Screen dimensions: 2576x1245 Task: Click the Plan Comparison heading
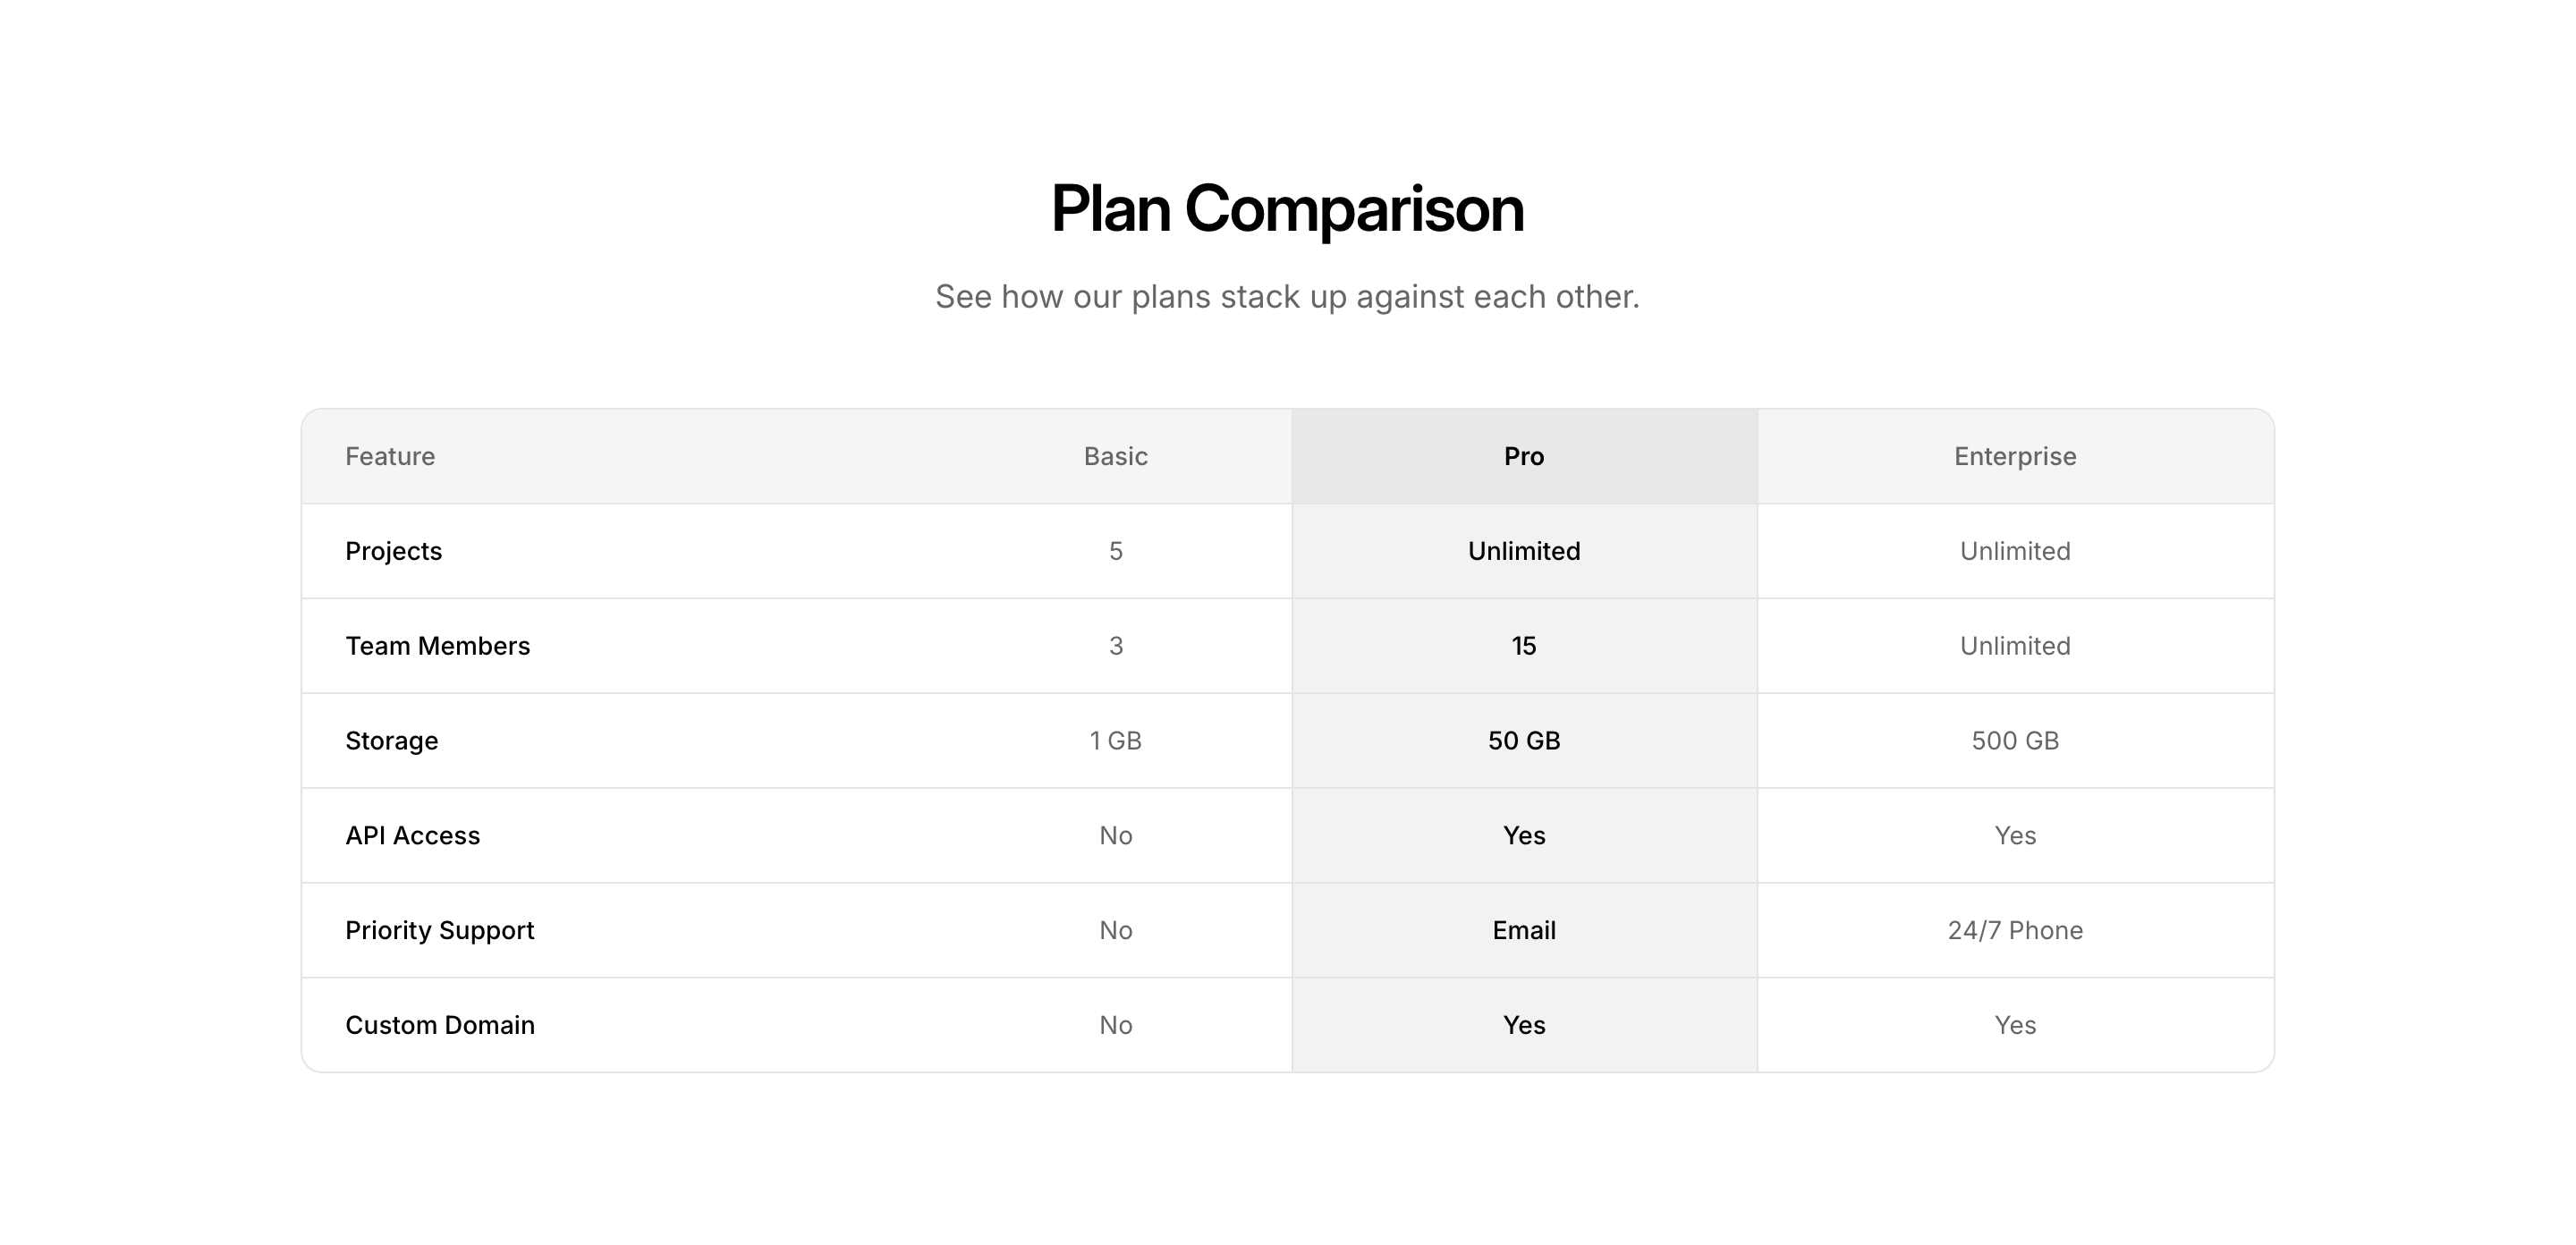[1287, 209]
